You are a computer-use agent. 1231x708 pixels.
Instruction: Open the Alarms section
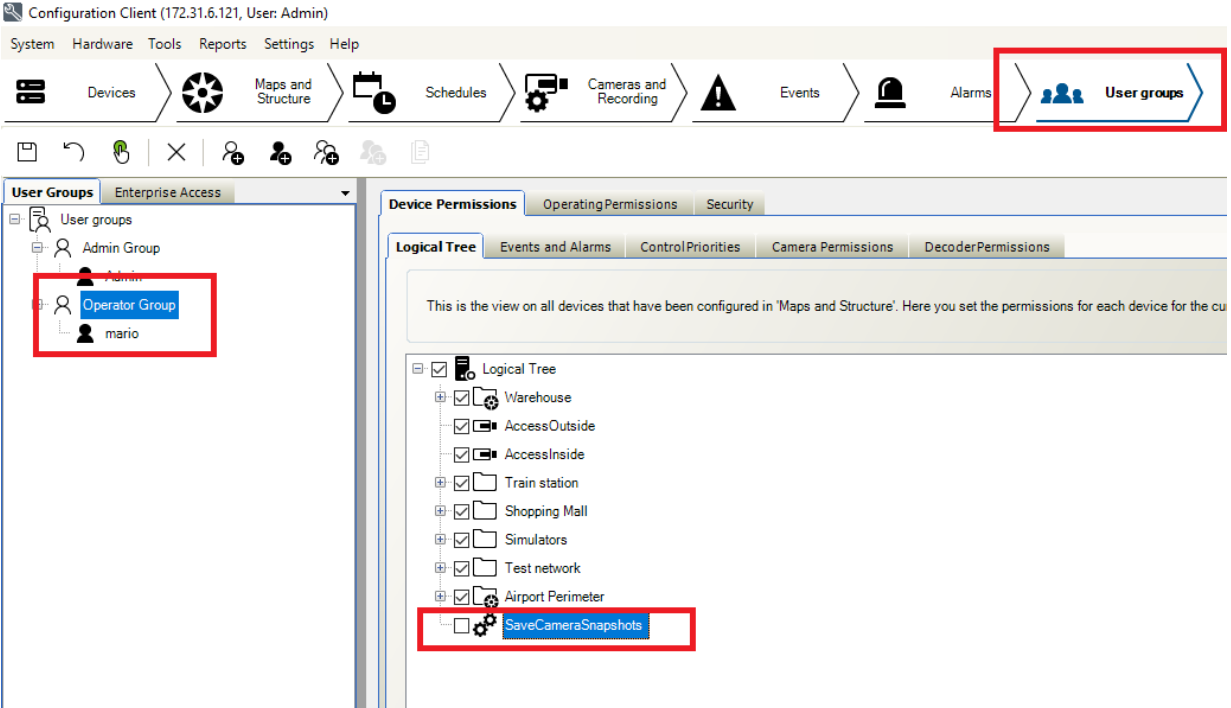(x=969, y=93)
